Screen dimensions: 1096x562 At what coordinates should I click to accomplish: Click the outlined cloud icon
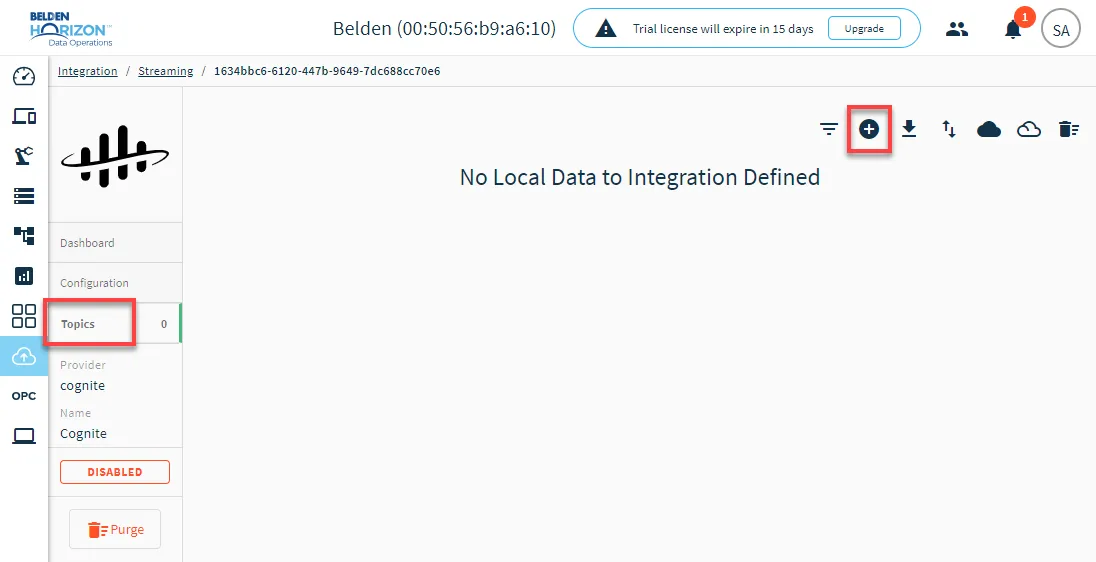(1028, 129)
